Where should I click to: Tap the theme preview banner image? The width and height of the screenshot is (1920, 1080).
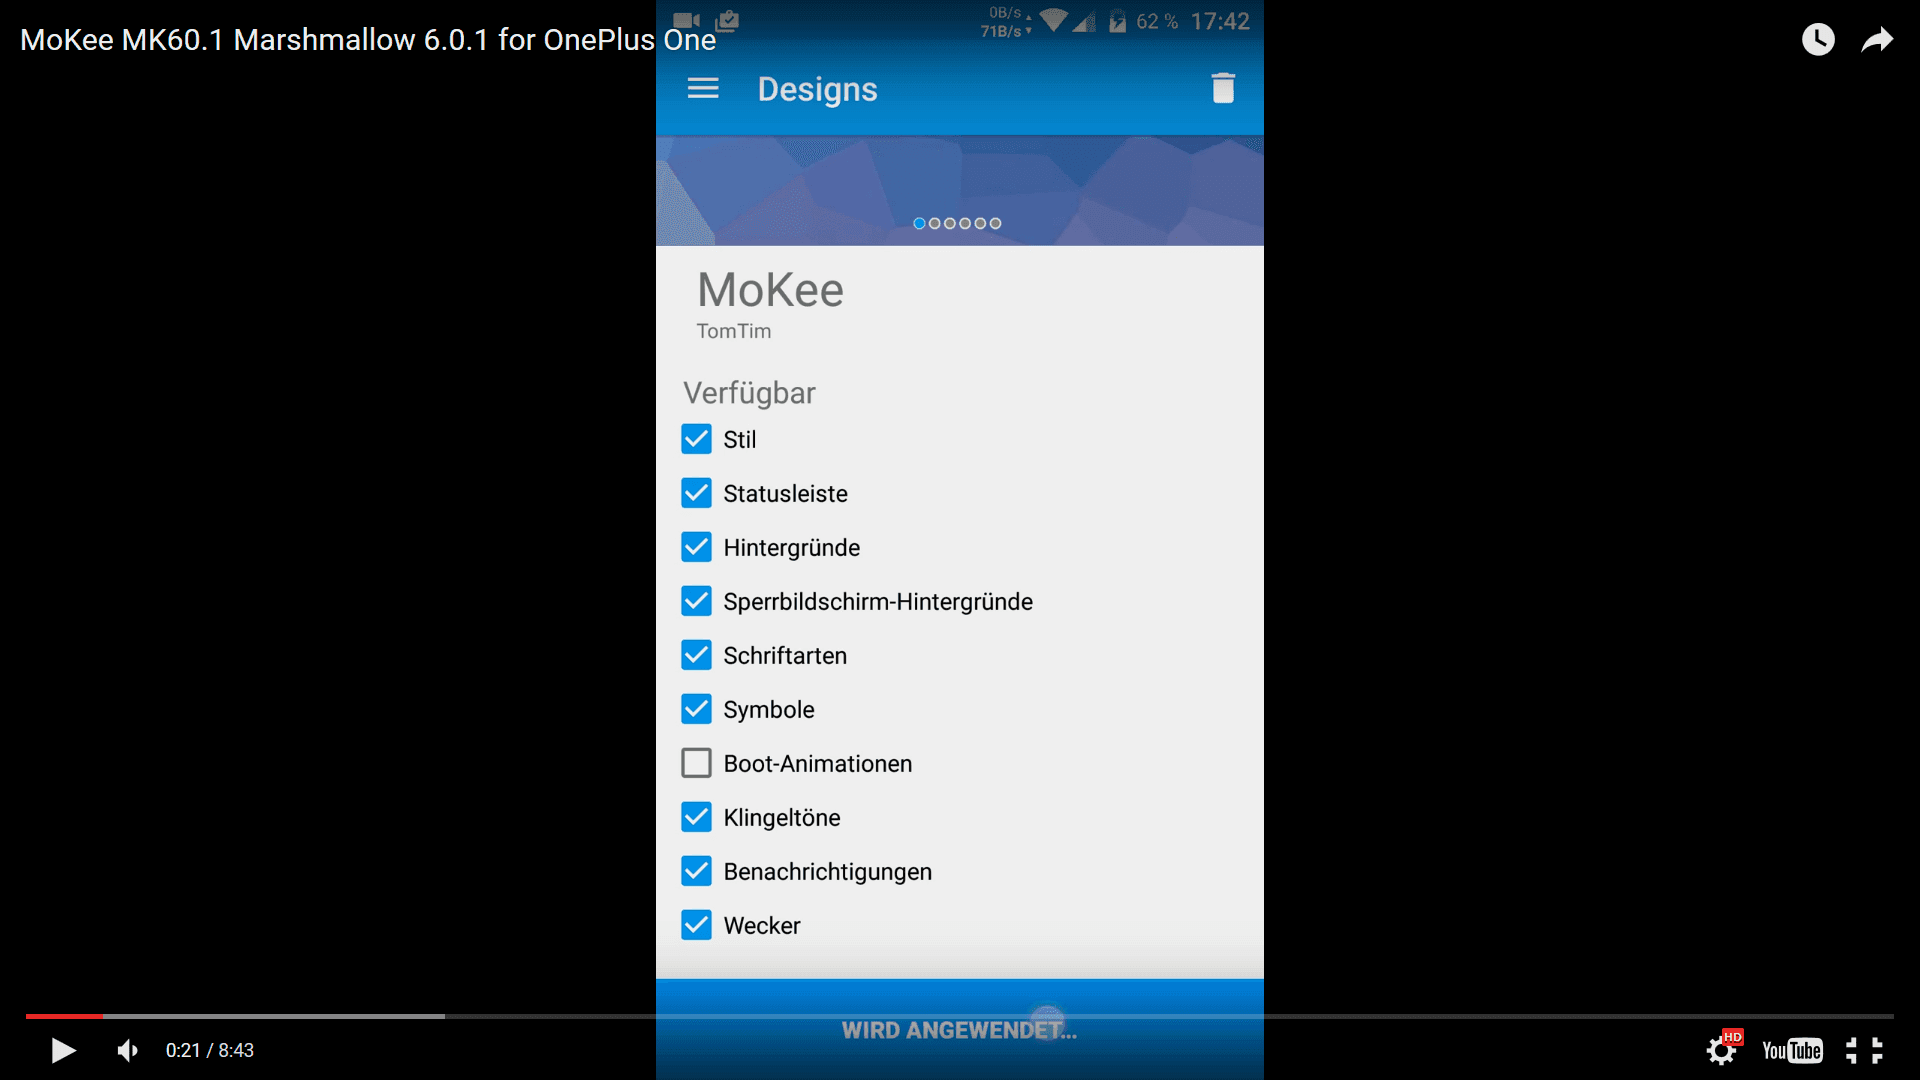click(960, 190)
